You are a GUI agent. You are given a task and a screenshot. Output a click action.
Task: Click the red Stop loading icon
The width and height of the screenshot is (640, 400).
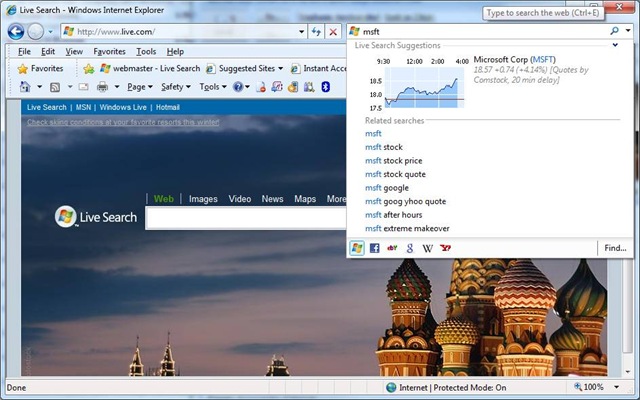tap(333, 31)
